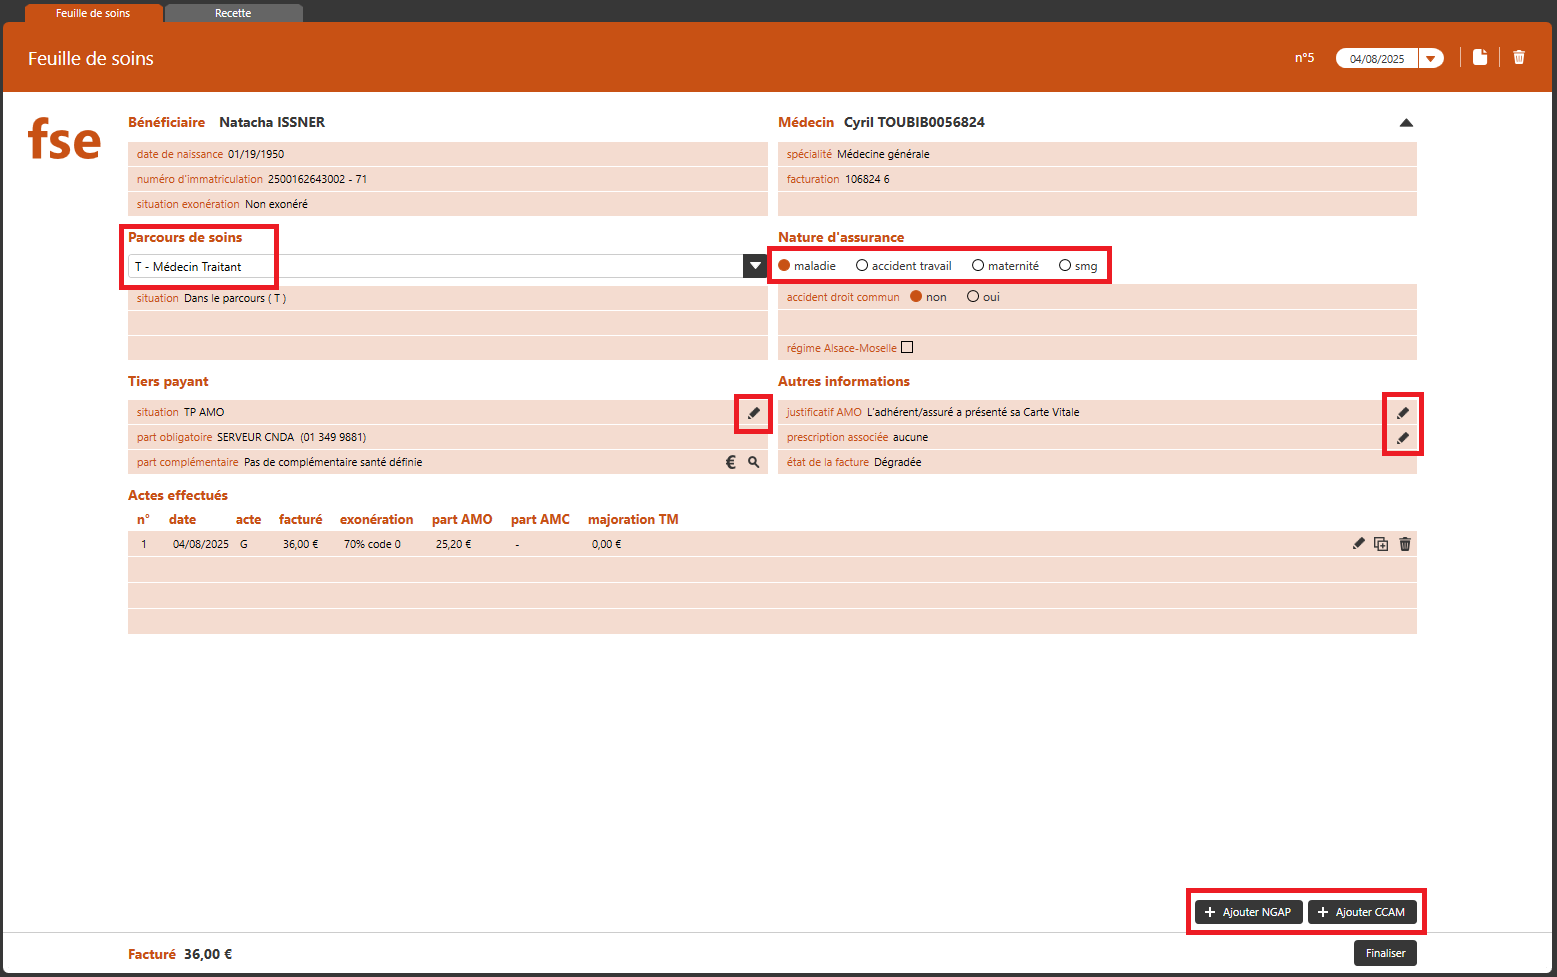Click the Finaliser button

[1385, 953]
